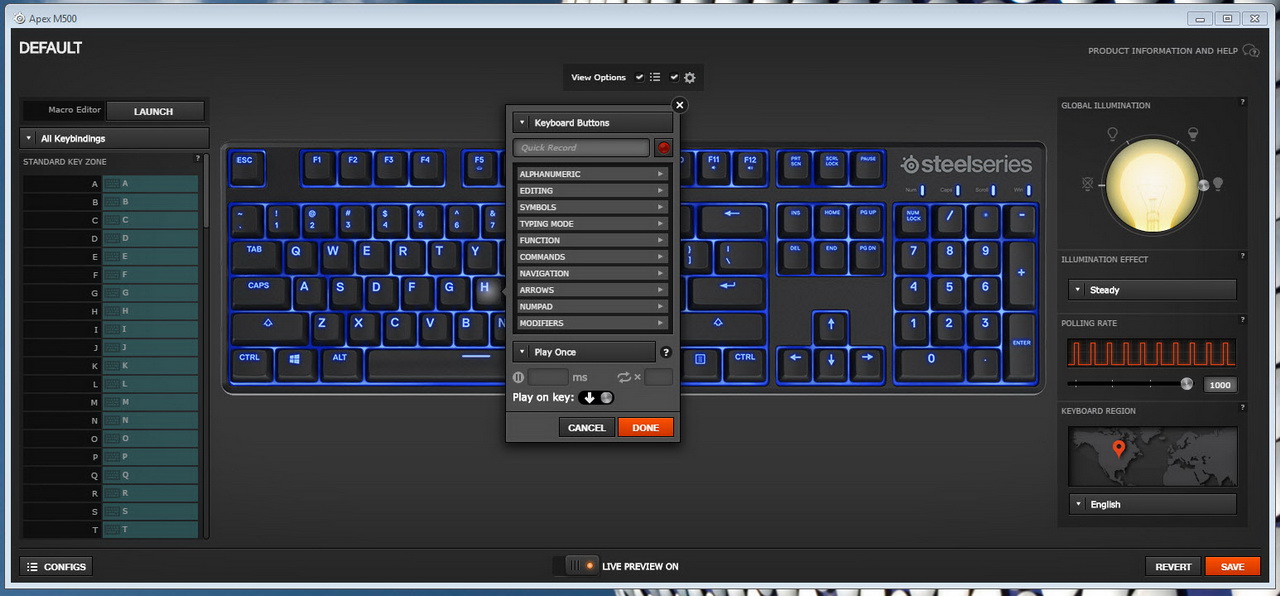This screenshot has width=1280, height=596.
Task: Open help for Keyboard Region section
Action: coord(1243,408)
